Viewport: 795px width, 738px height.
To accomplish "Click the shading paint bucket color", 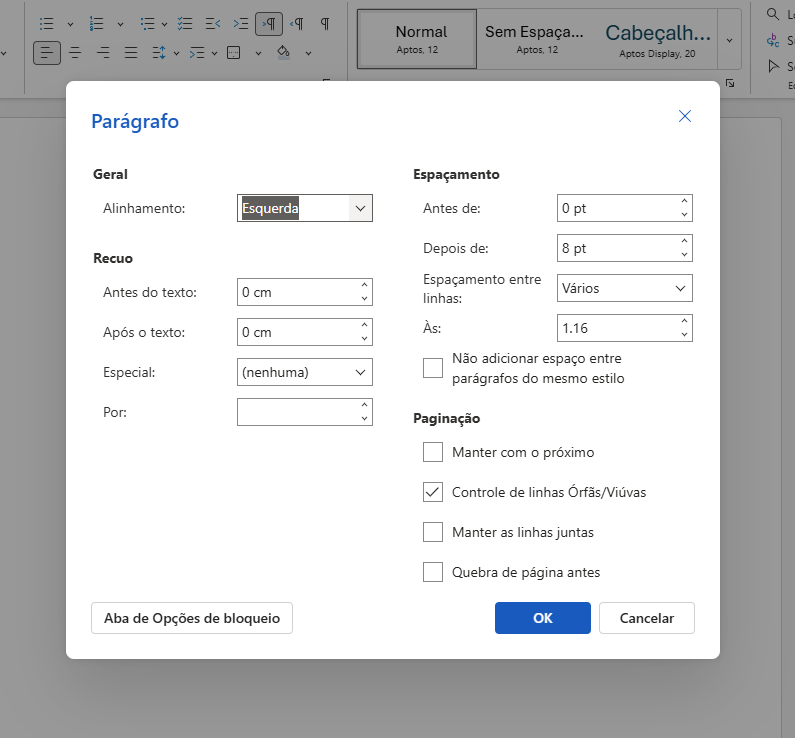I will [282, 53].
